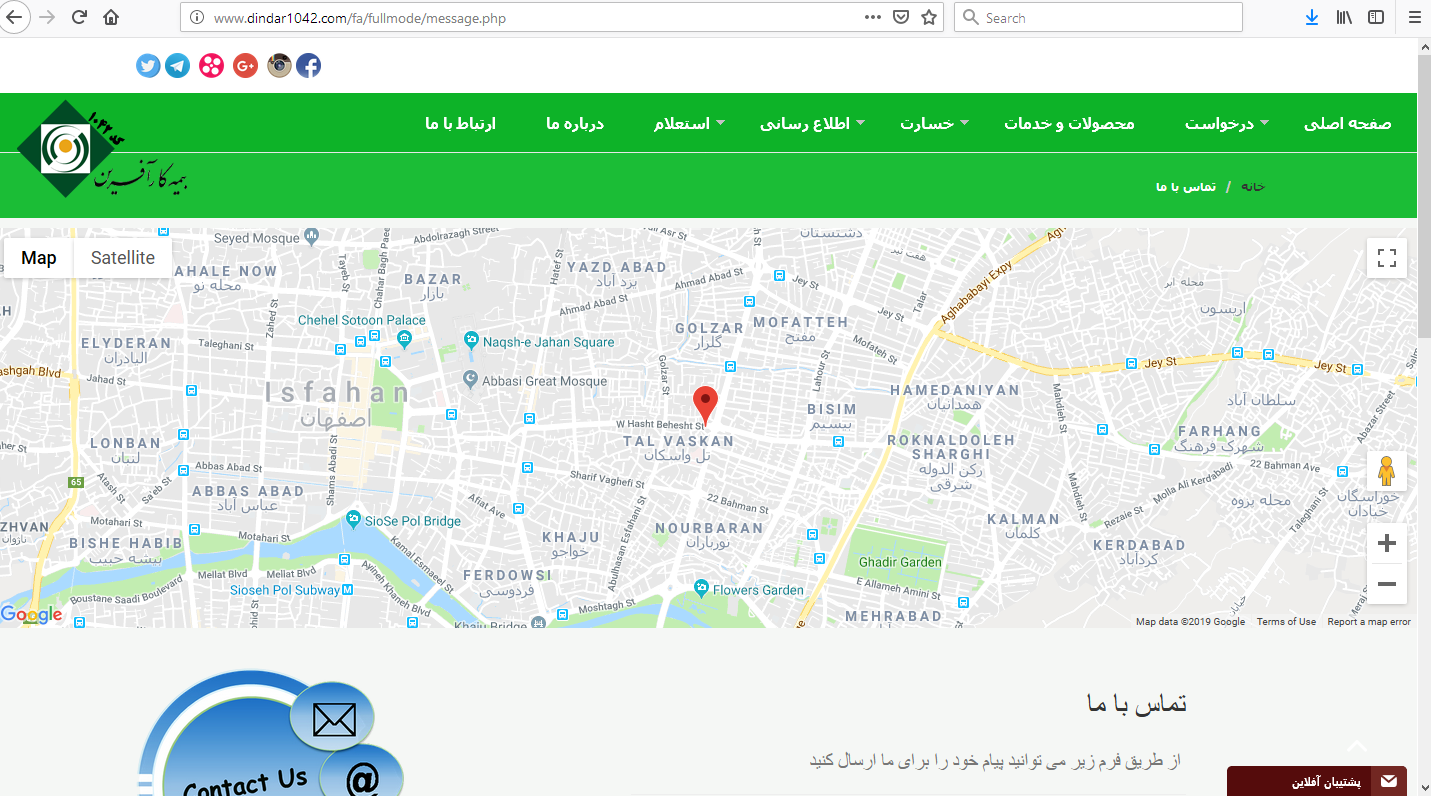Open the Facebook social icon
This screenshot has height=796, width=1431.
(309, 66)
